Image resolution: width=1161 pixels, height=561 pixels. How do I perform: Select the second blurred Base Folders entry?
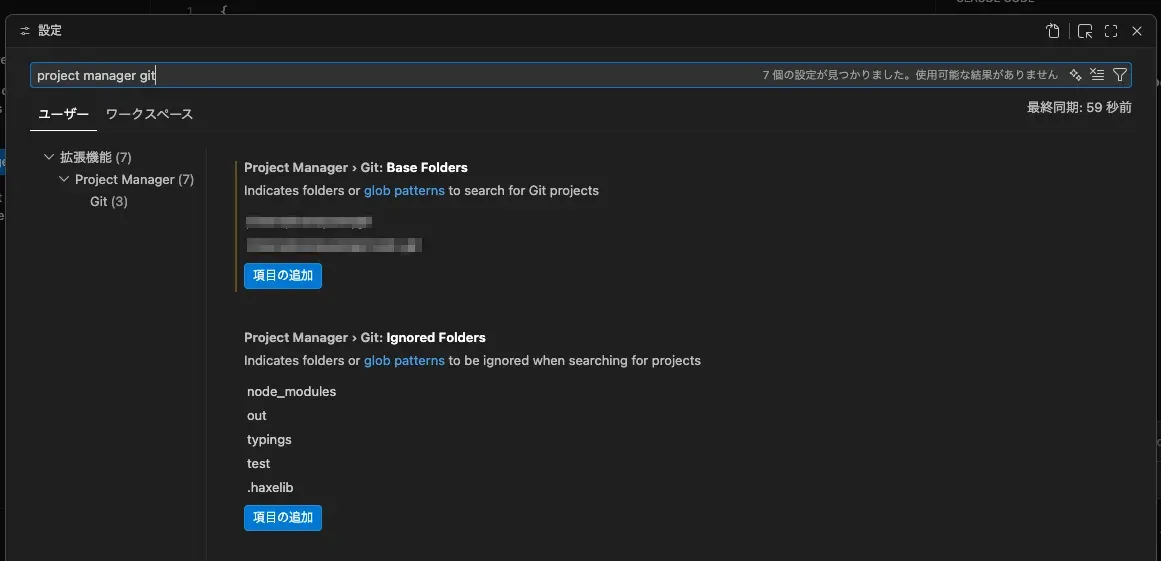coord(334,245)
